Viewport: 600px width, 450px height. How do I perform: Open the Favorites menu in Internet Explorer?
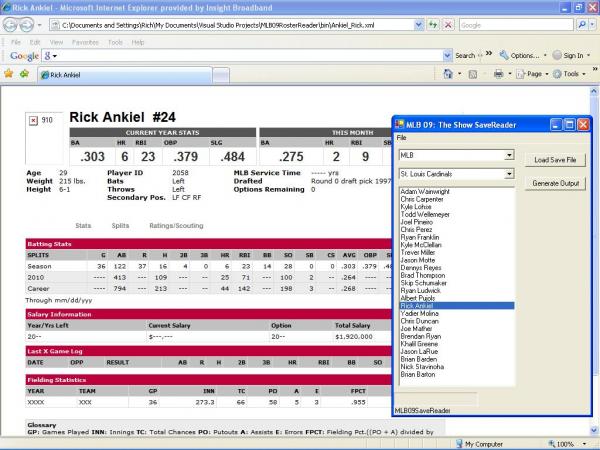click(85, 42)
